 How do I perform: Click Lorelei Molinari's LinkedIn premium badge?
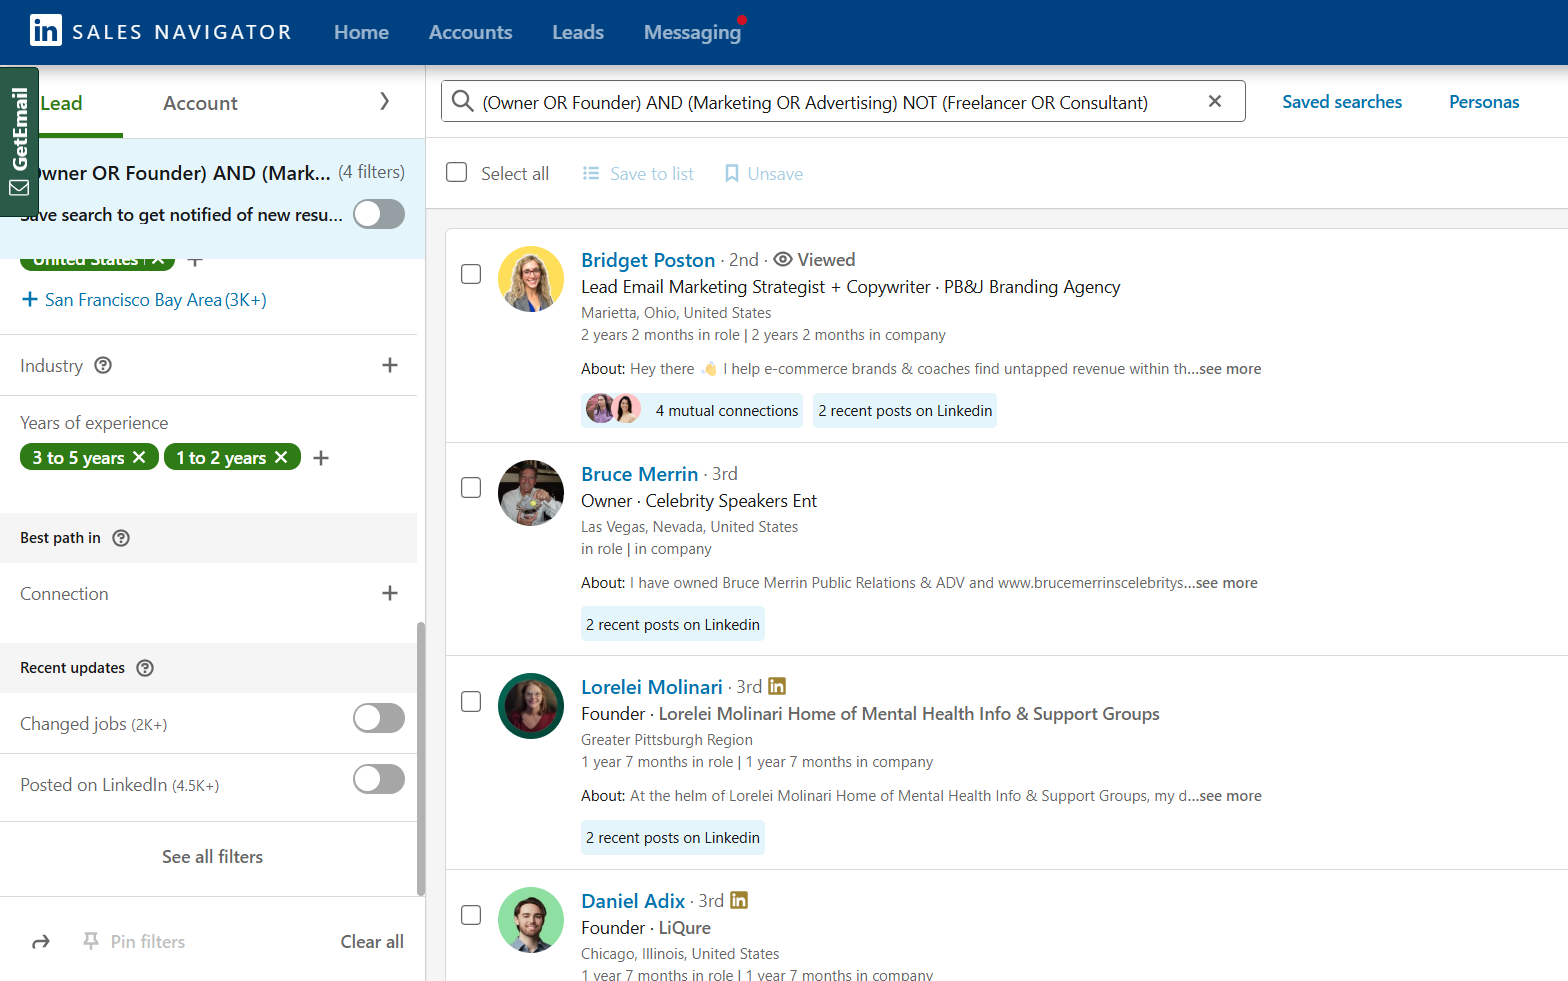777,686
